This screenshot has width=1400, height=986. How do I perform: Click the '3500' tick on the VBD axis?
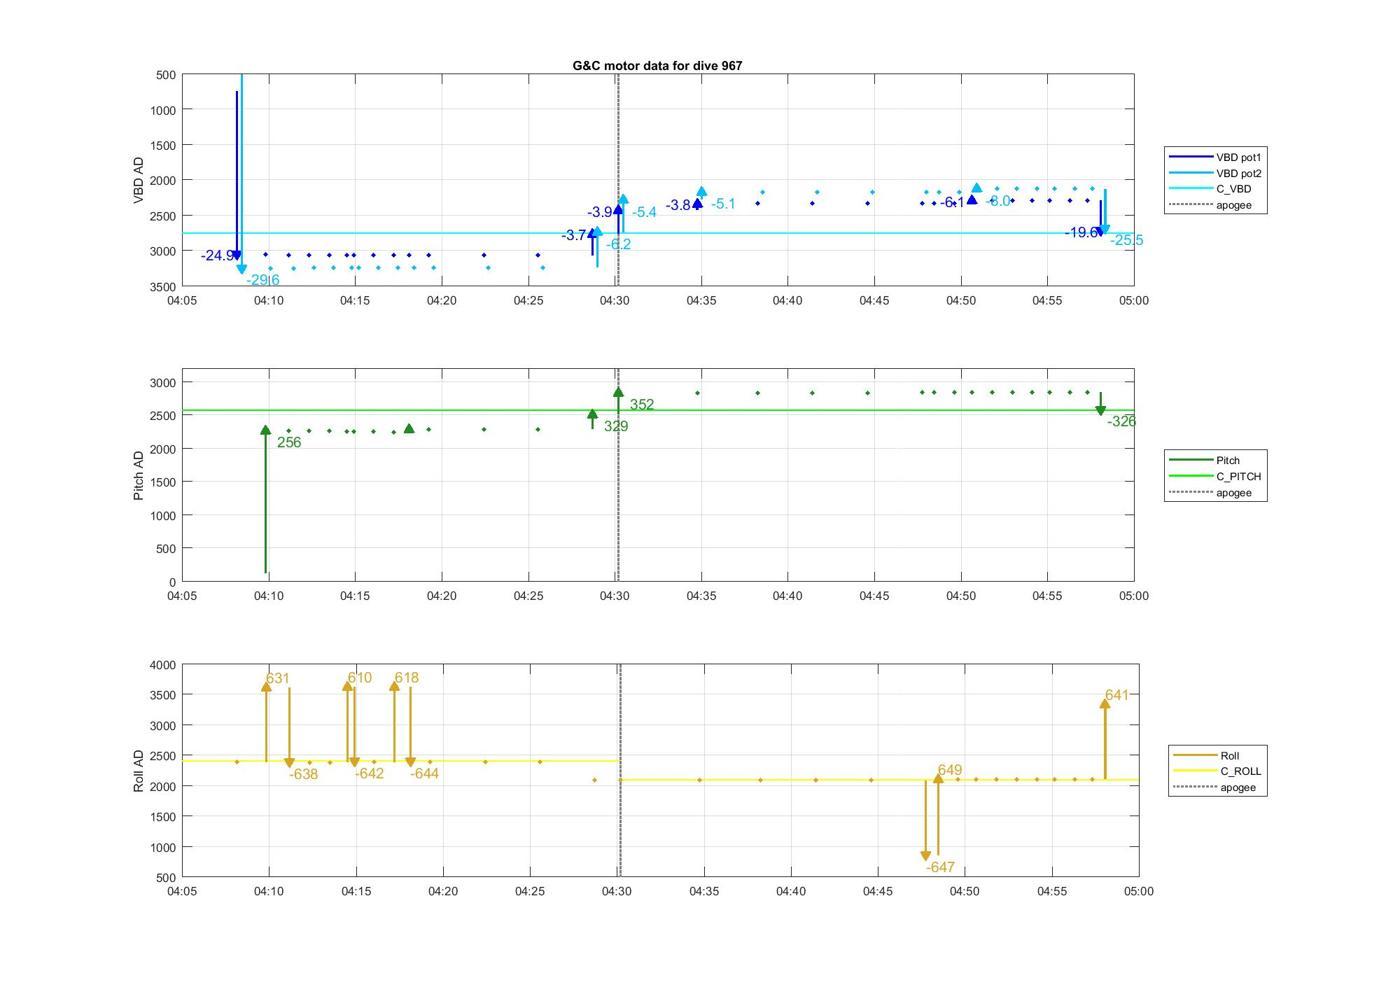coord(163,287)
